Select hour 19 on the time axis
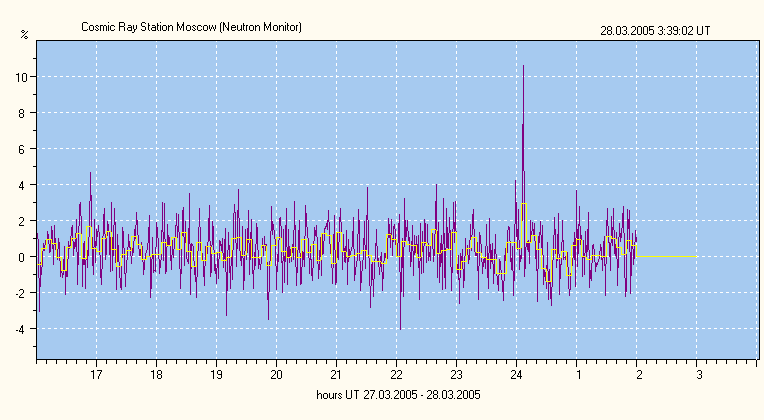The height and width of the screenshot is (420, 764). pyautogui.click(x=217, y=375)
